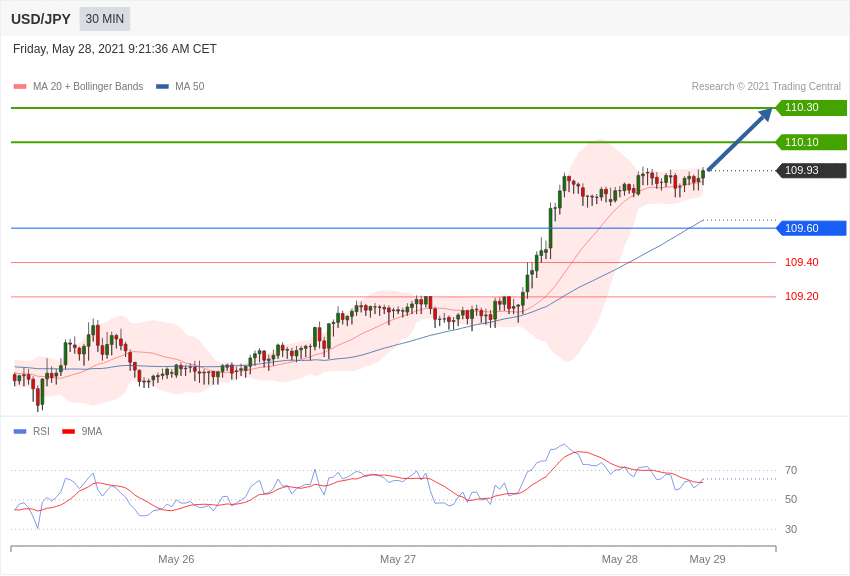Viewport: 850px width, 576px height.
Task: Select the chart date and time text
Action: [114, 49]
